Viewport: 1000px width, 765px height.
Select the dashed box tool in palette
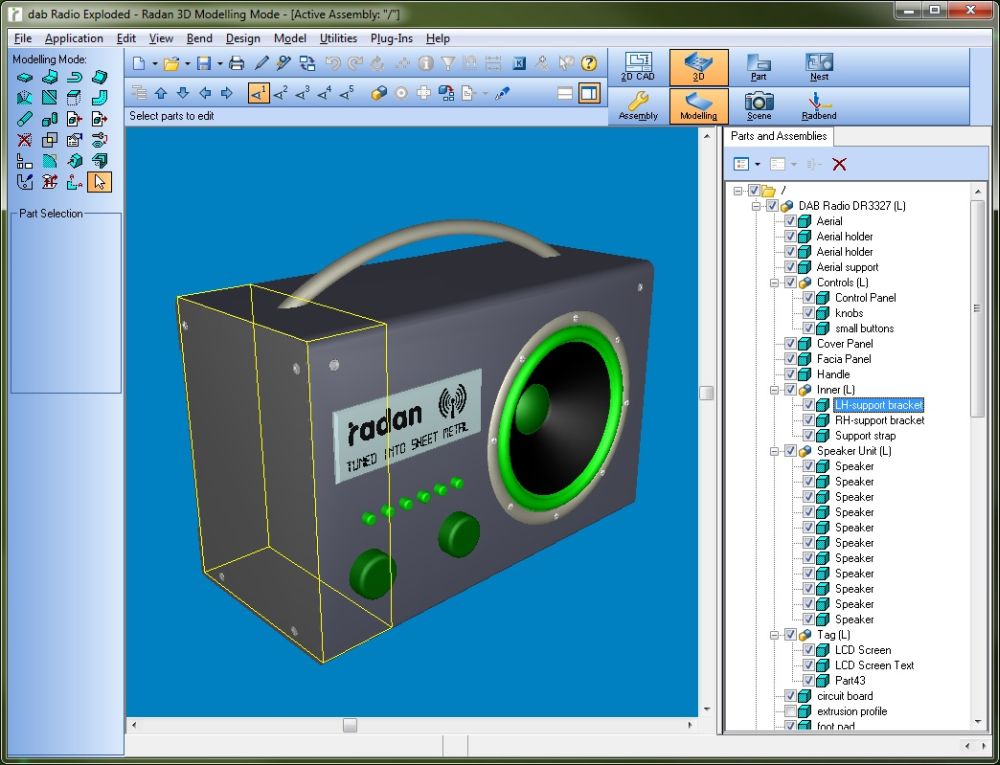(x=74, y=98)
